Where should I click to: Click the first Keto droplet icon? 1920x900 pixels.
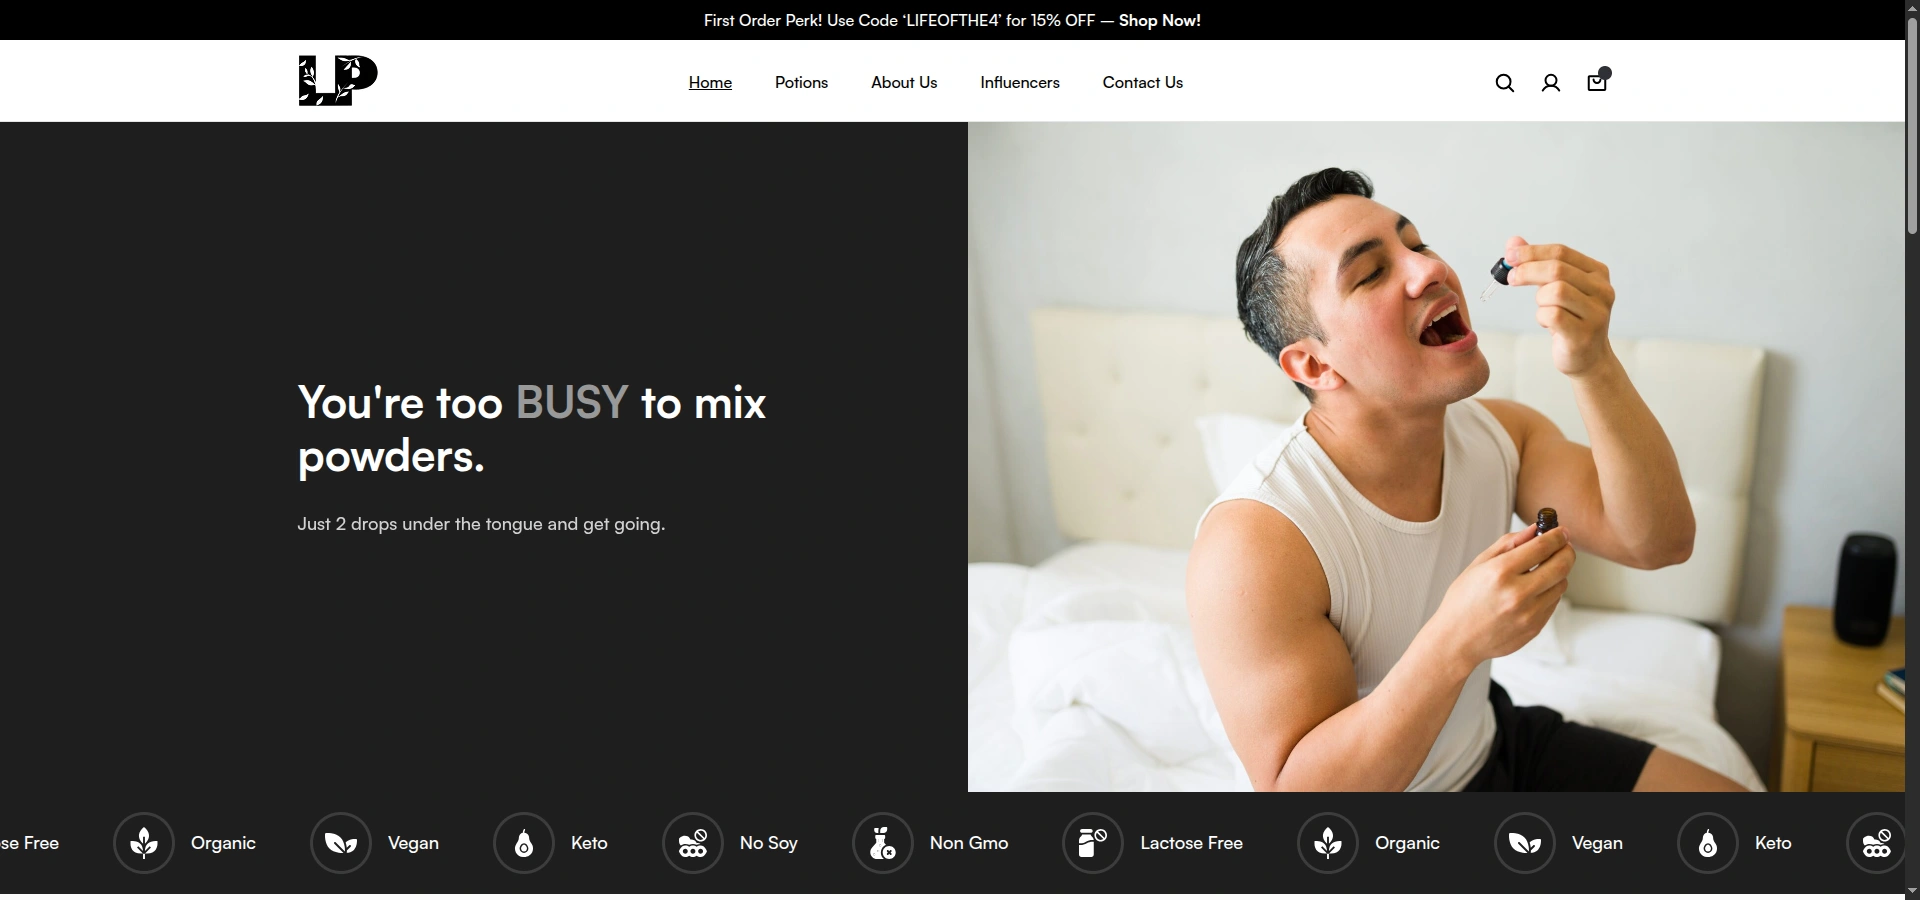tap(524, 843)
